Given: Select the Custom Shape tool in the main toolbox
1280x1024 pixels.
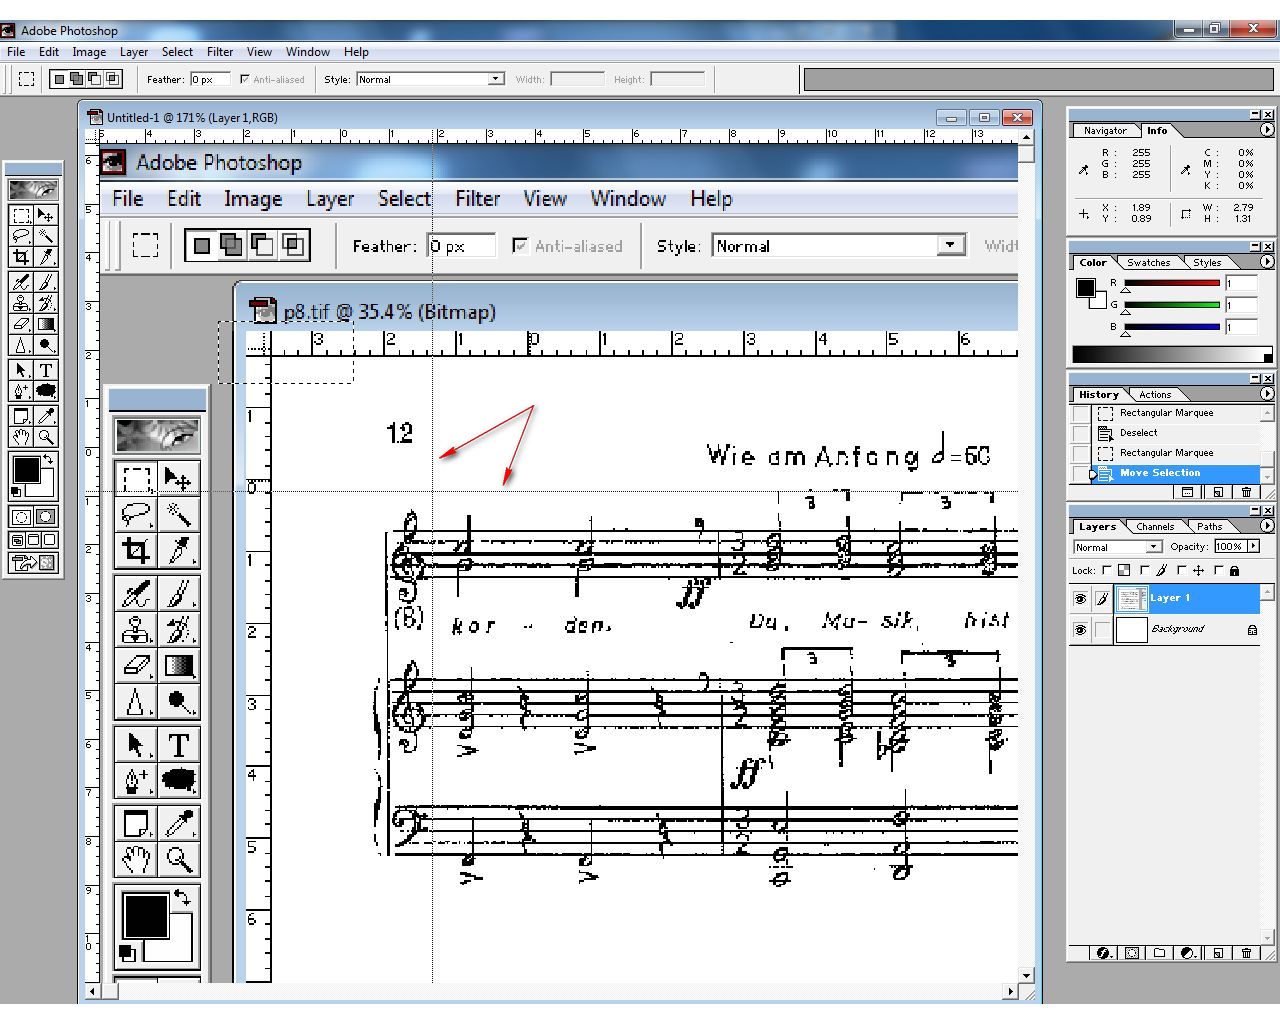Looking at the screenshot, I should point(45,391).
